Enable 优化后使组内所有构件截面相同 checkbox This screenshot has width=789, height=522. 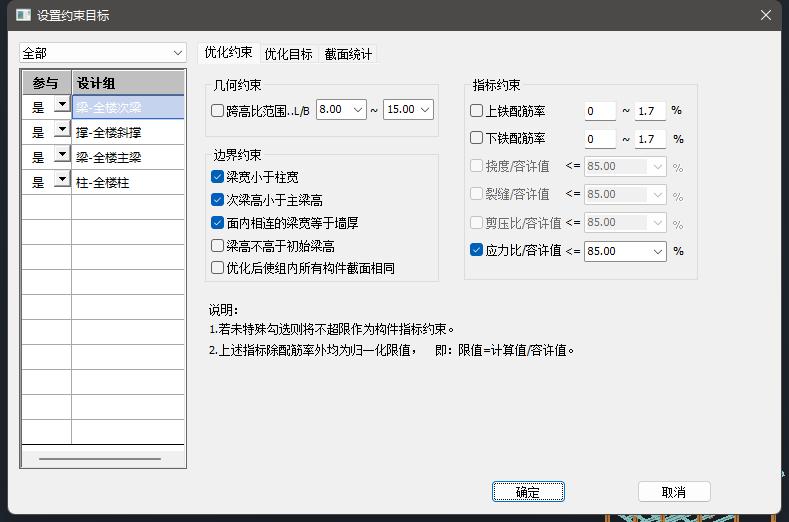click(217, 268)
